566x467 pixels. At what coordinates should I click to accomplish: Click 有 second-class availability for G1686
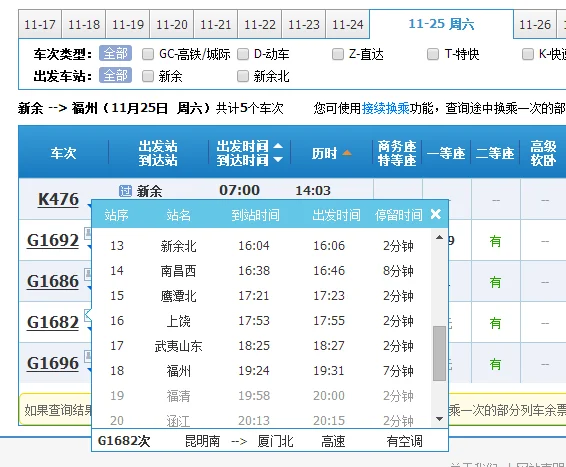496,282
